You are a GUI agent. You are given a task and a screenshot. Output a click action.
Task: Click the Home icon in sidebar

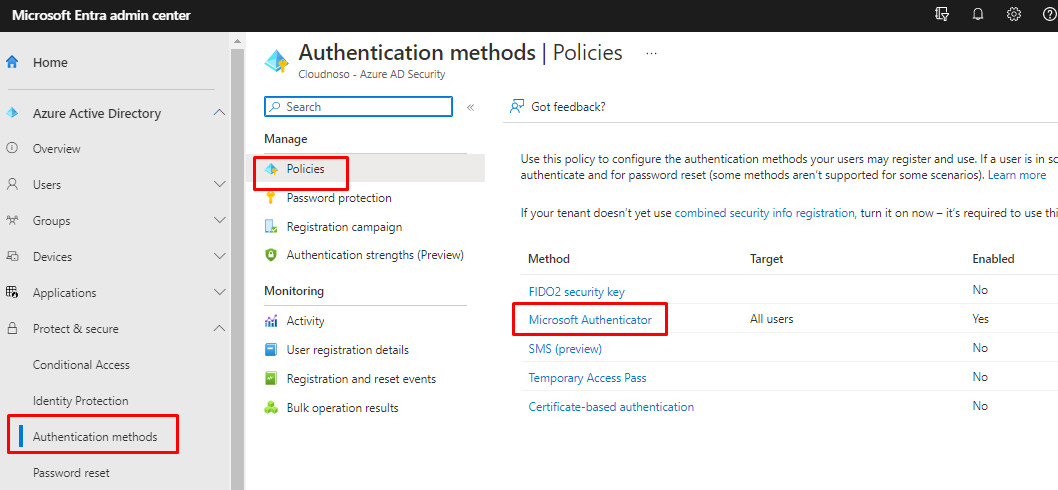coord(13,62)
